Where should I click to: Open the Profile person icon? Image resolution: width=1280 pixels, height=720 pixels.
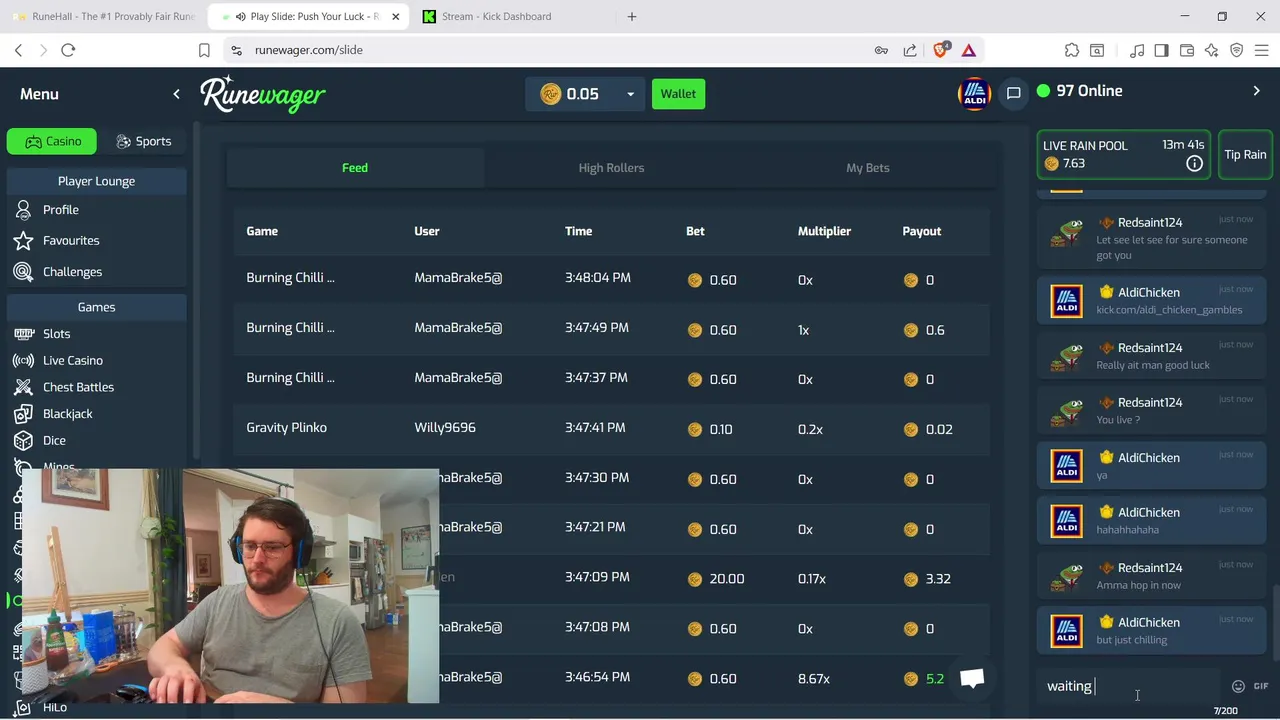[x=24, y=210]
